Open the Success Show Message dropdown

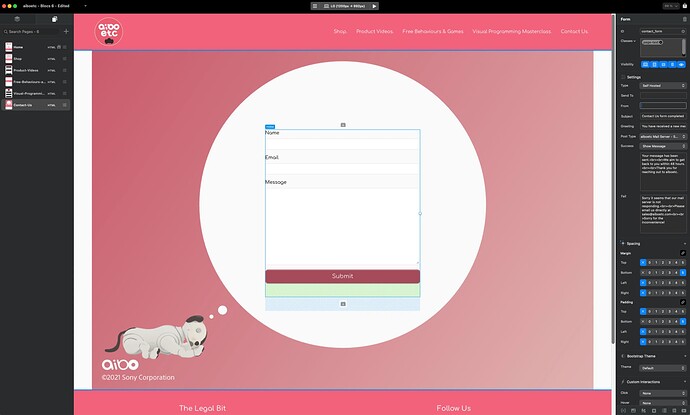[x=663, y=146]
